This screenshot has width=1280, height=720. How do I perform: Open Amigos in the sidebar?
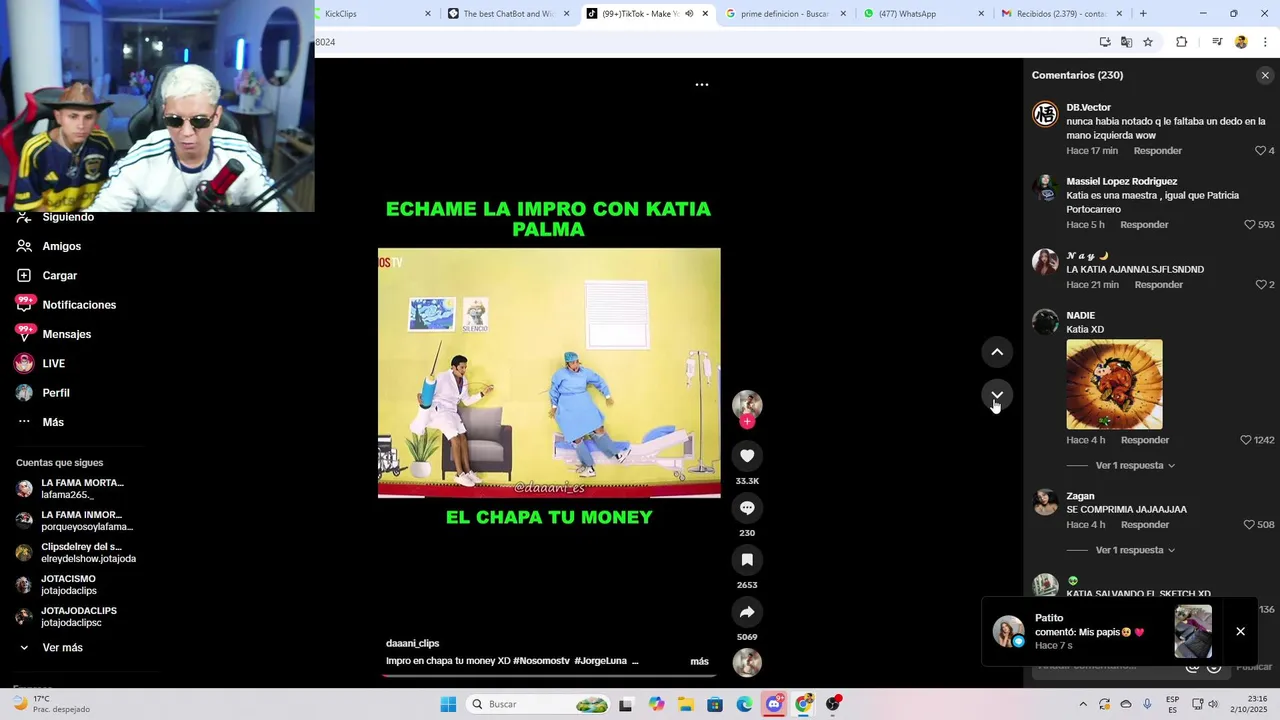pyautogui.click(x=61, y=246)
